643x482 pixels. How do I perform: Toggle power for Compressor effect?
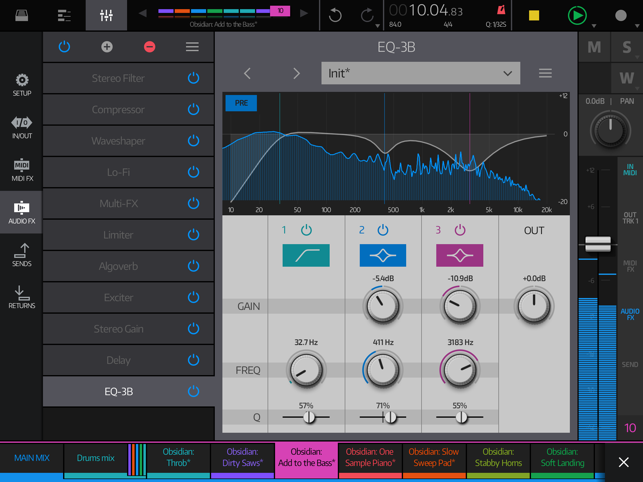click(x=193, y=109)
